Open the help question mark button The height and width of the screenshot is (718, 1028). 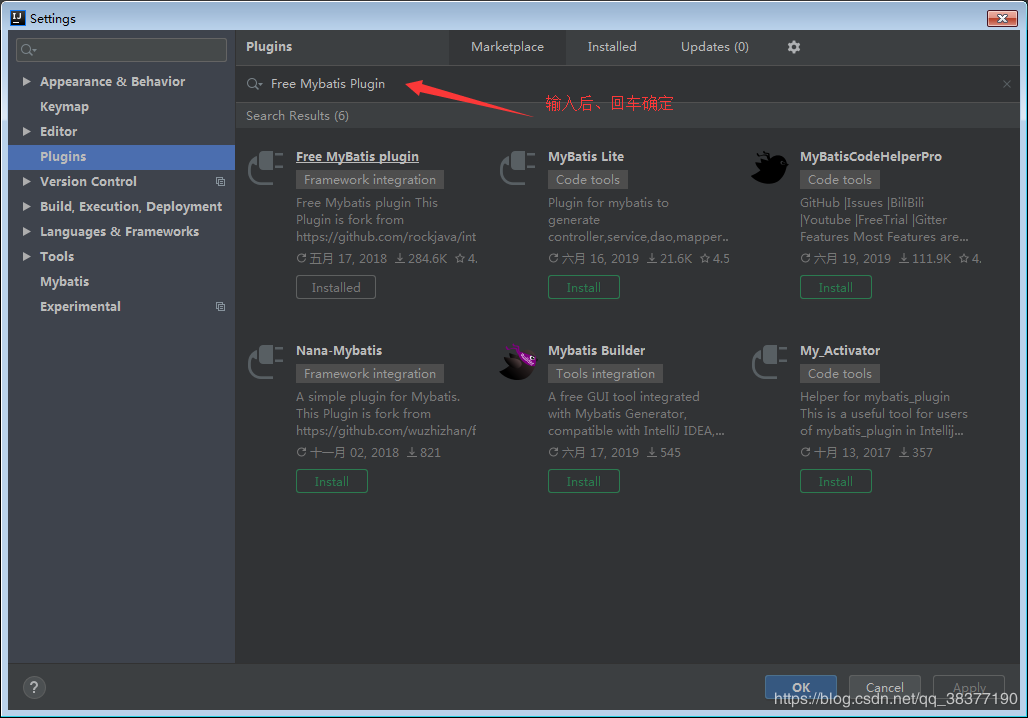click(x=34, y=687)
